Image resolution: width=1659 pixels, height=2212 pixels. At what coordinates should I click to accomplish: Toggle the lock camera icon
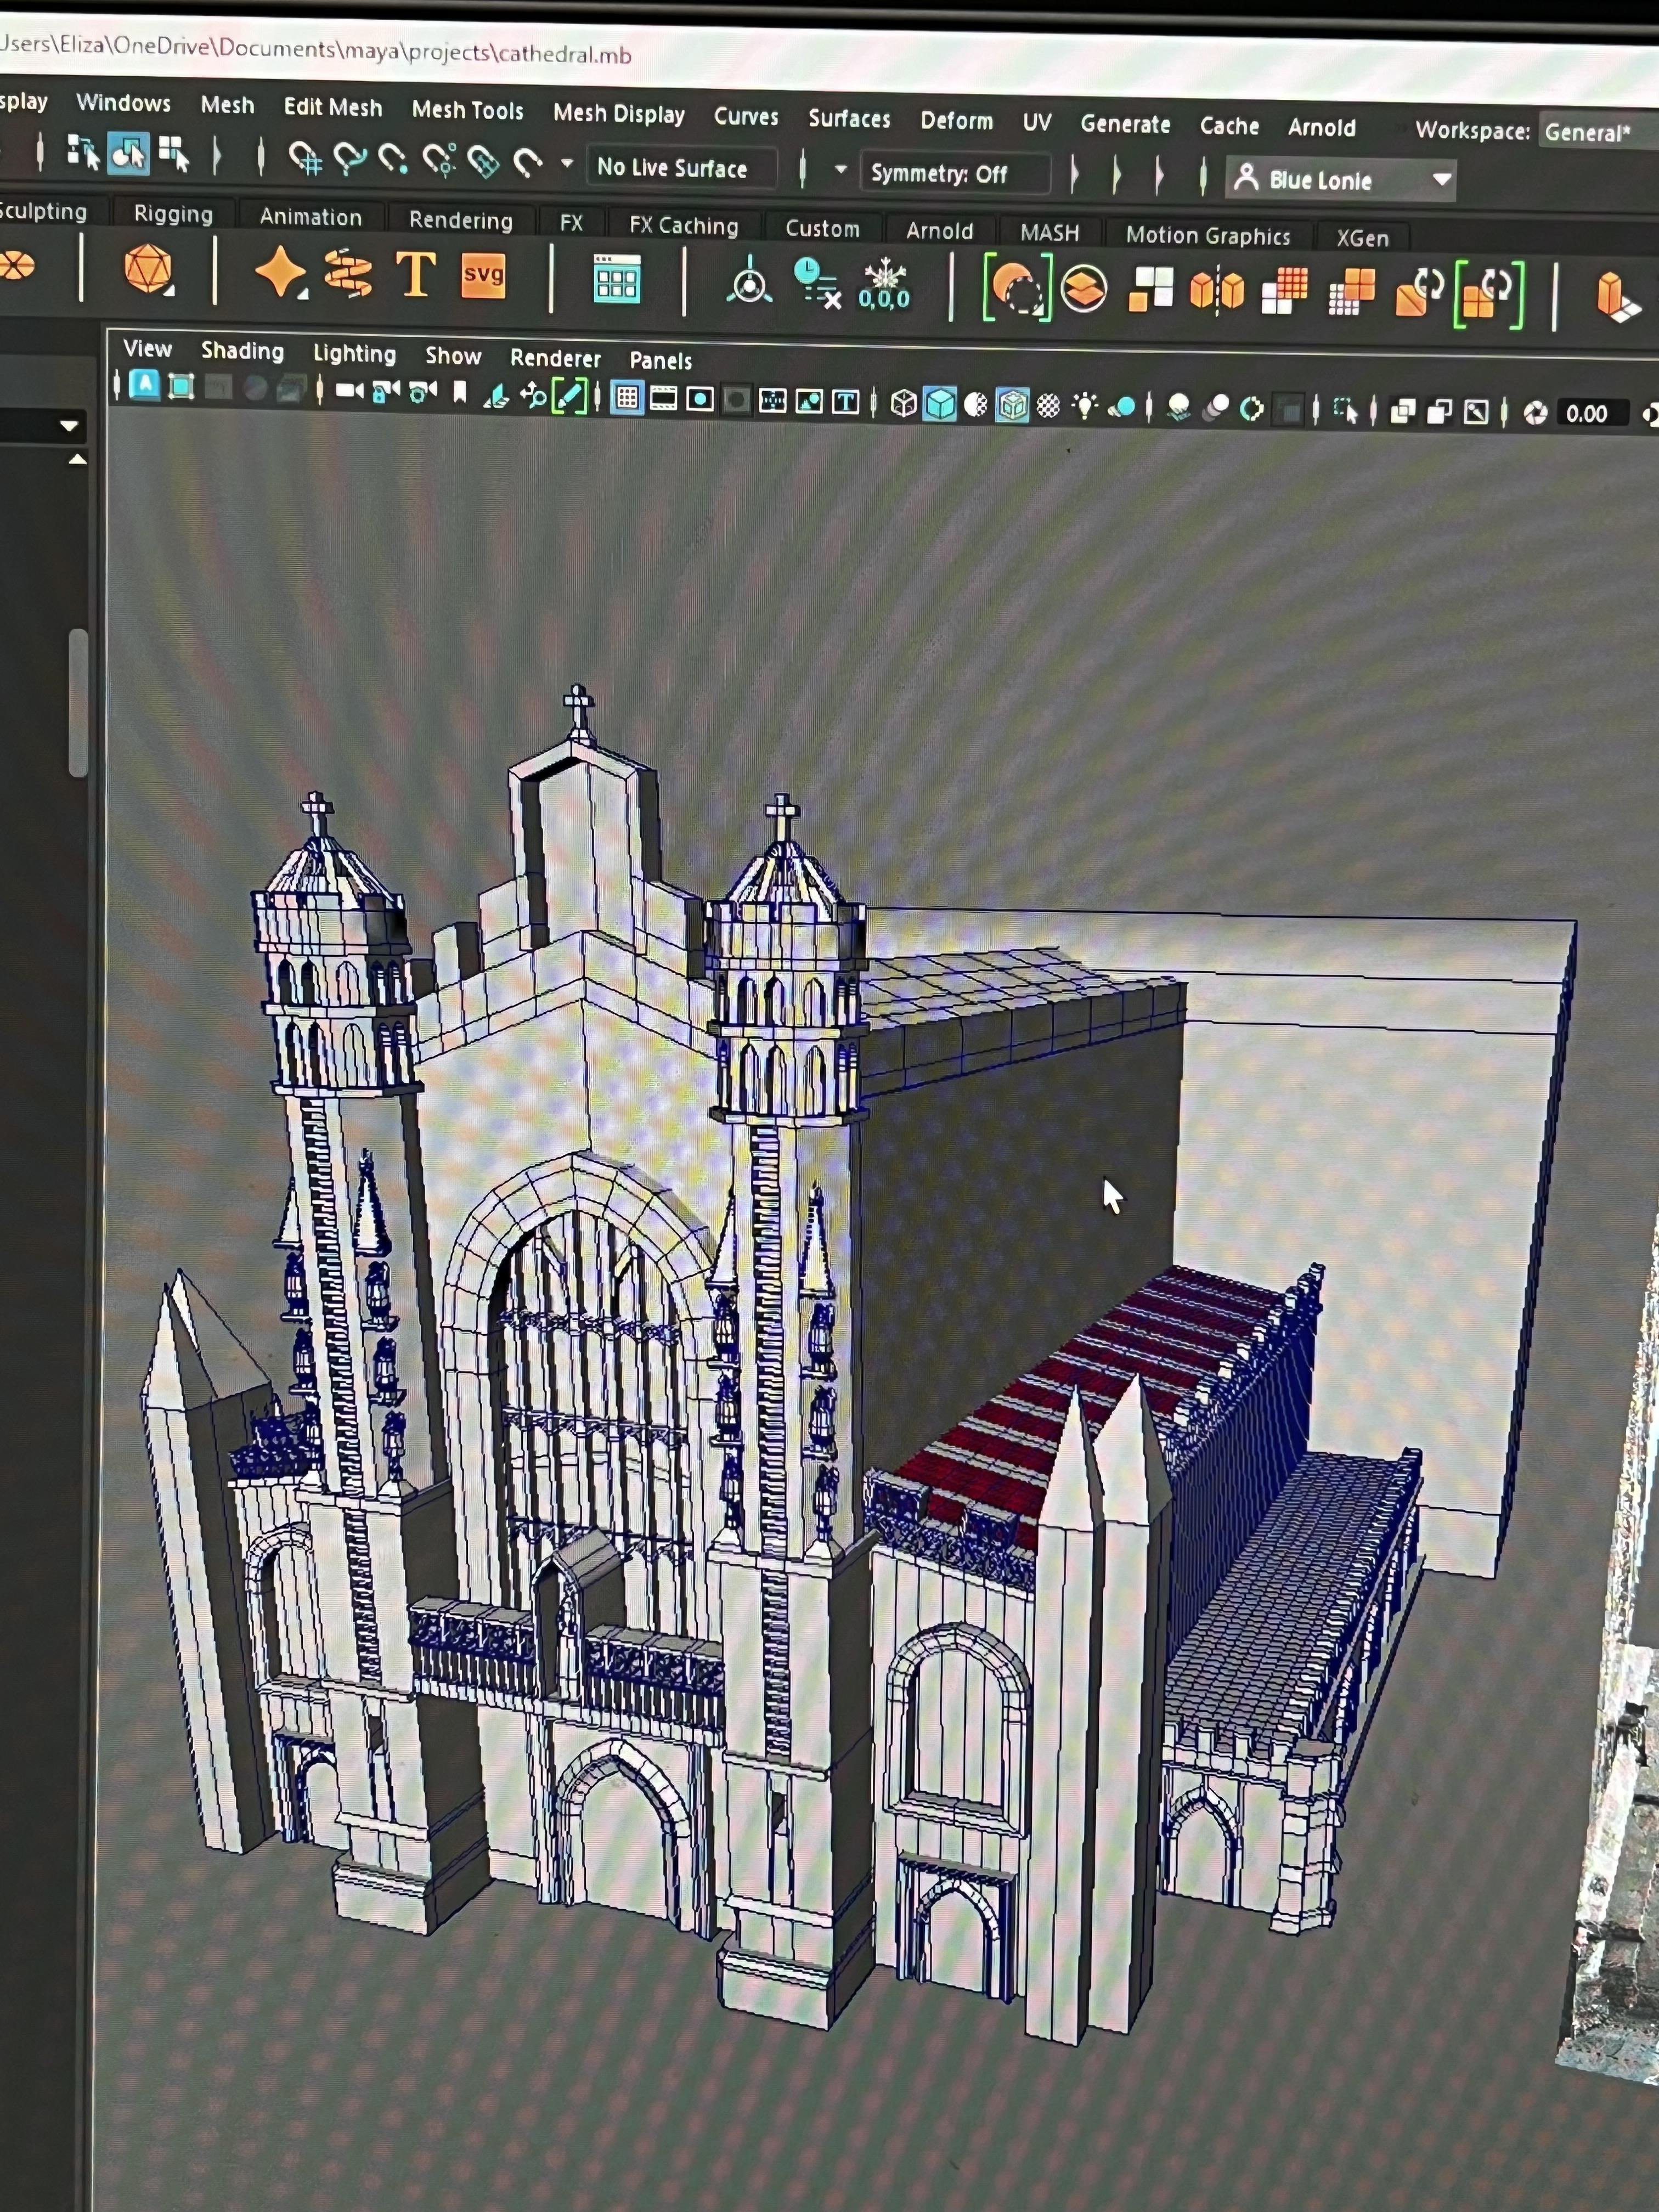click(x=386, y=391)
